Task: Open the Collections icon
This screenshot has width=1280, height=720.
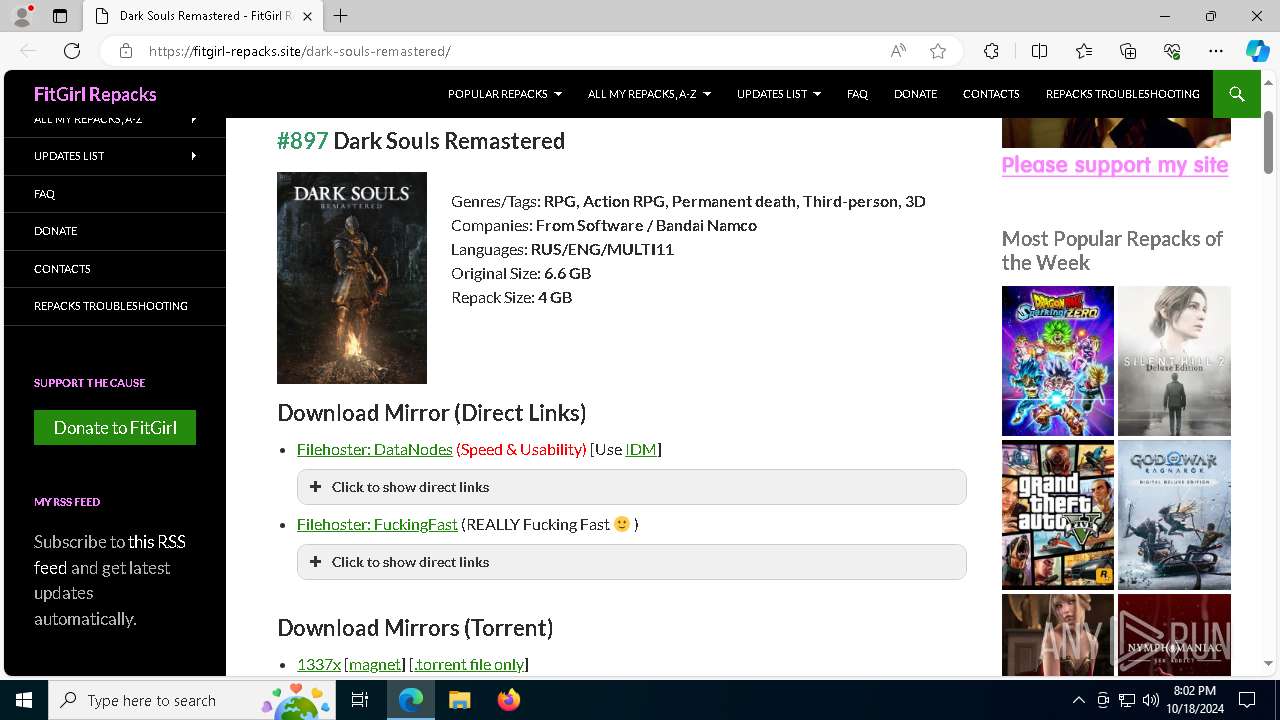Action: (1128, 51)
